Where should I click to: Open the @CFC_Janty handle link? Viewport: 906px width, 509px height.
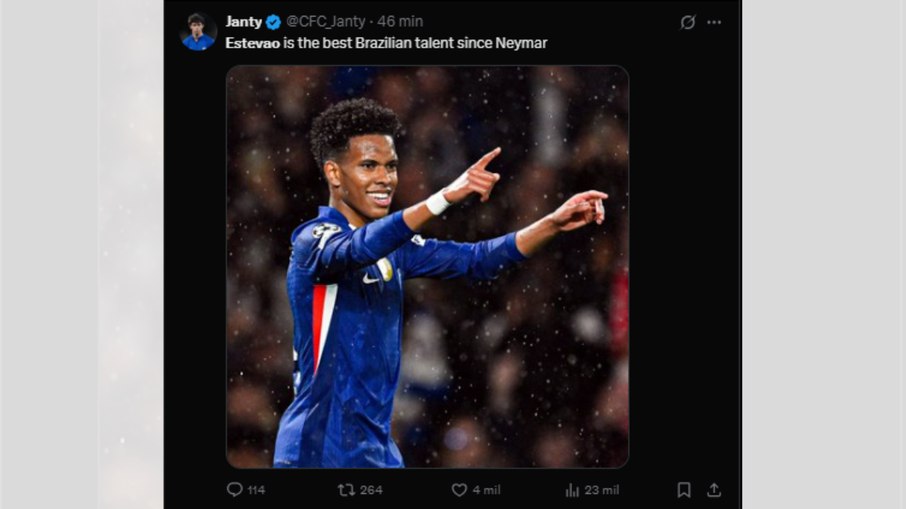click(328, 22)
